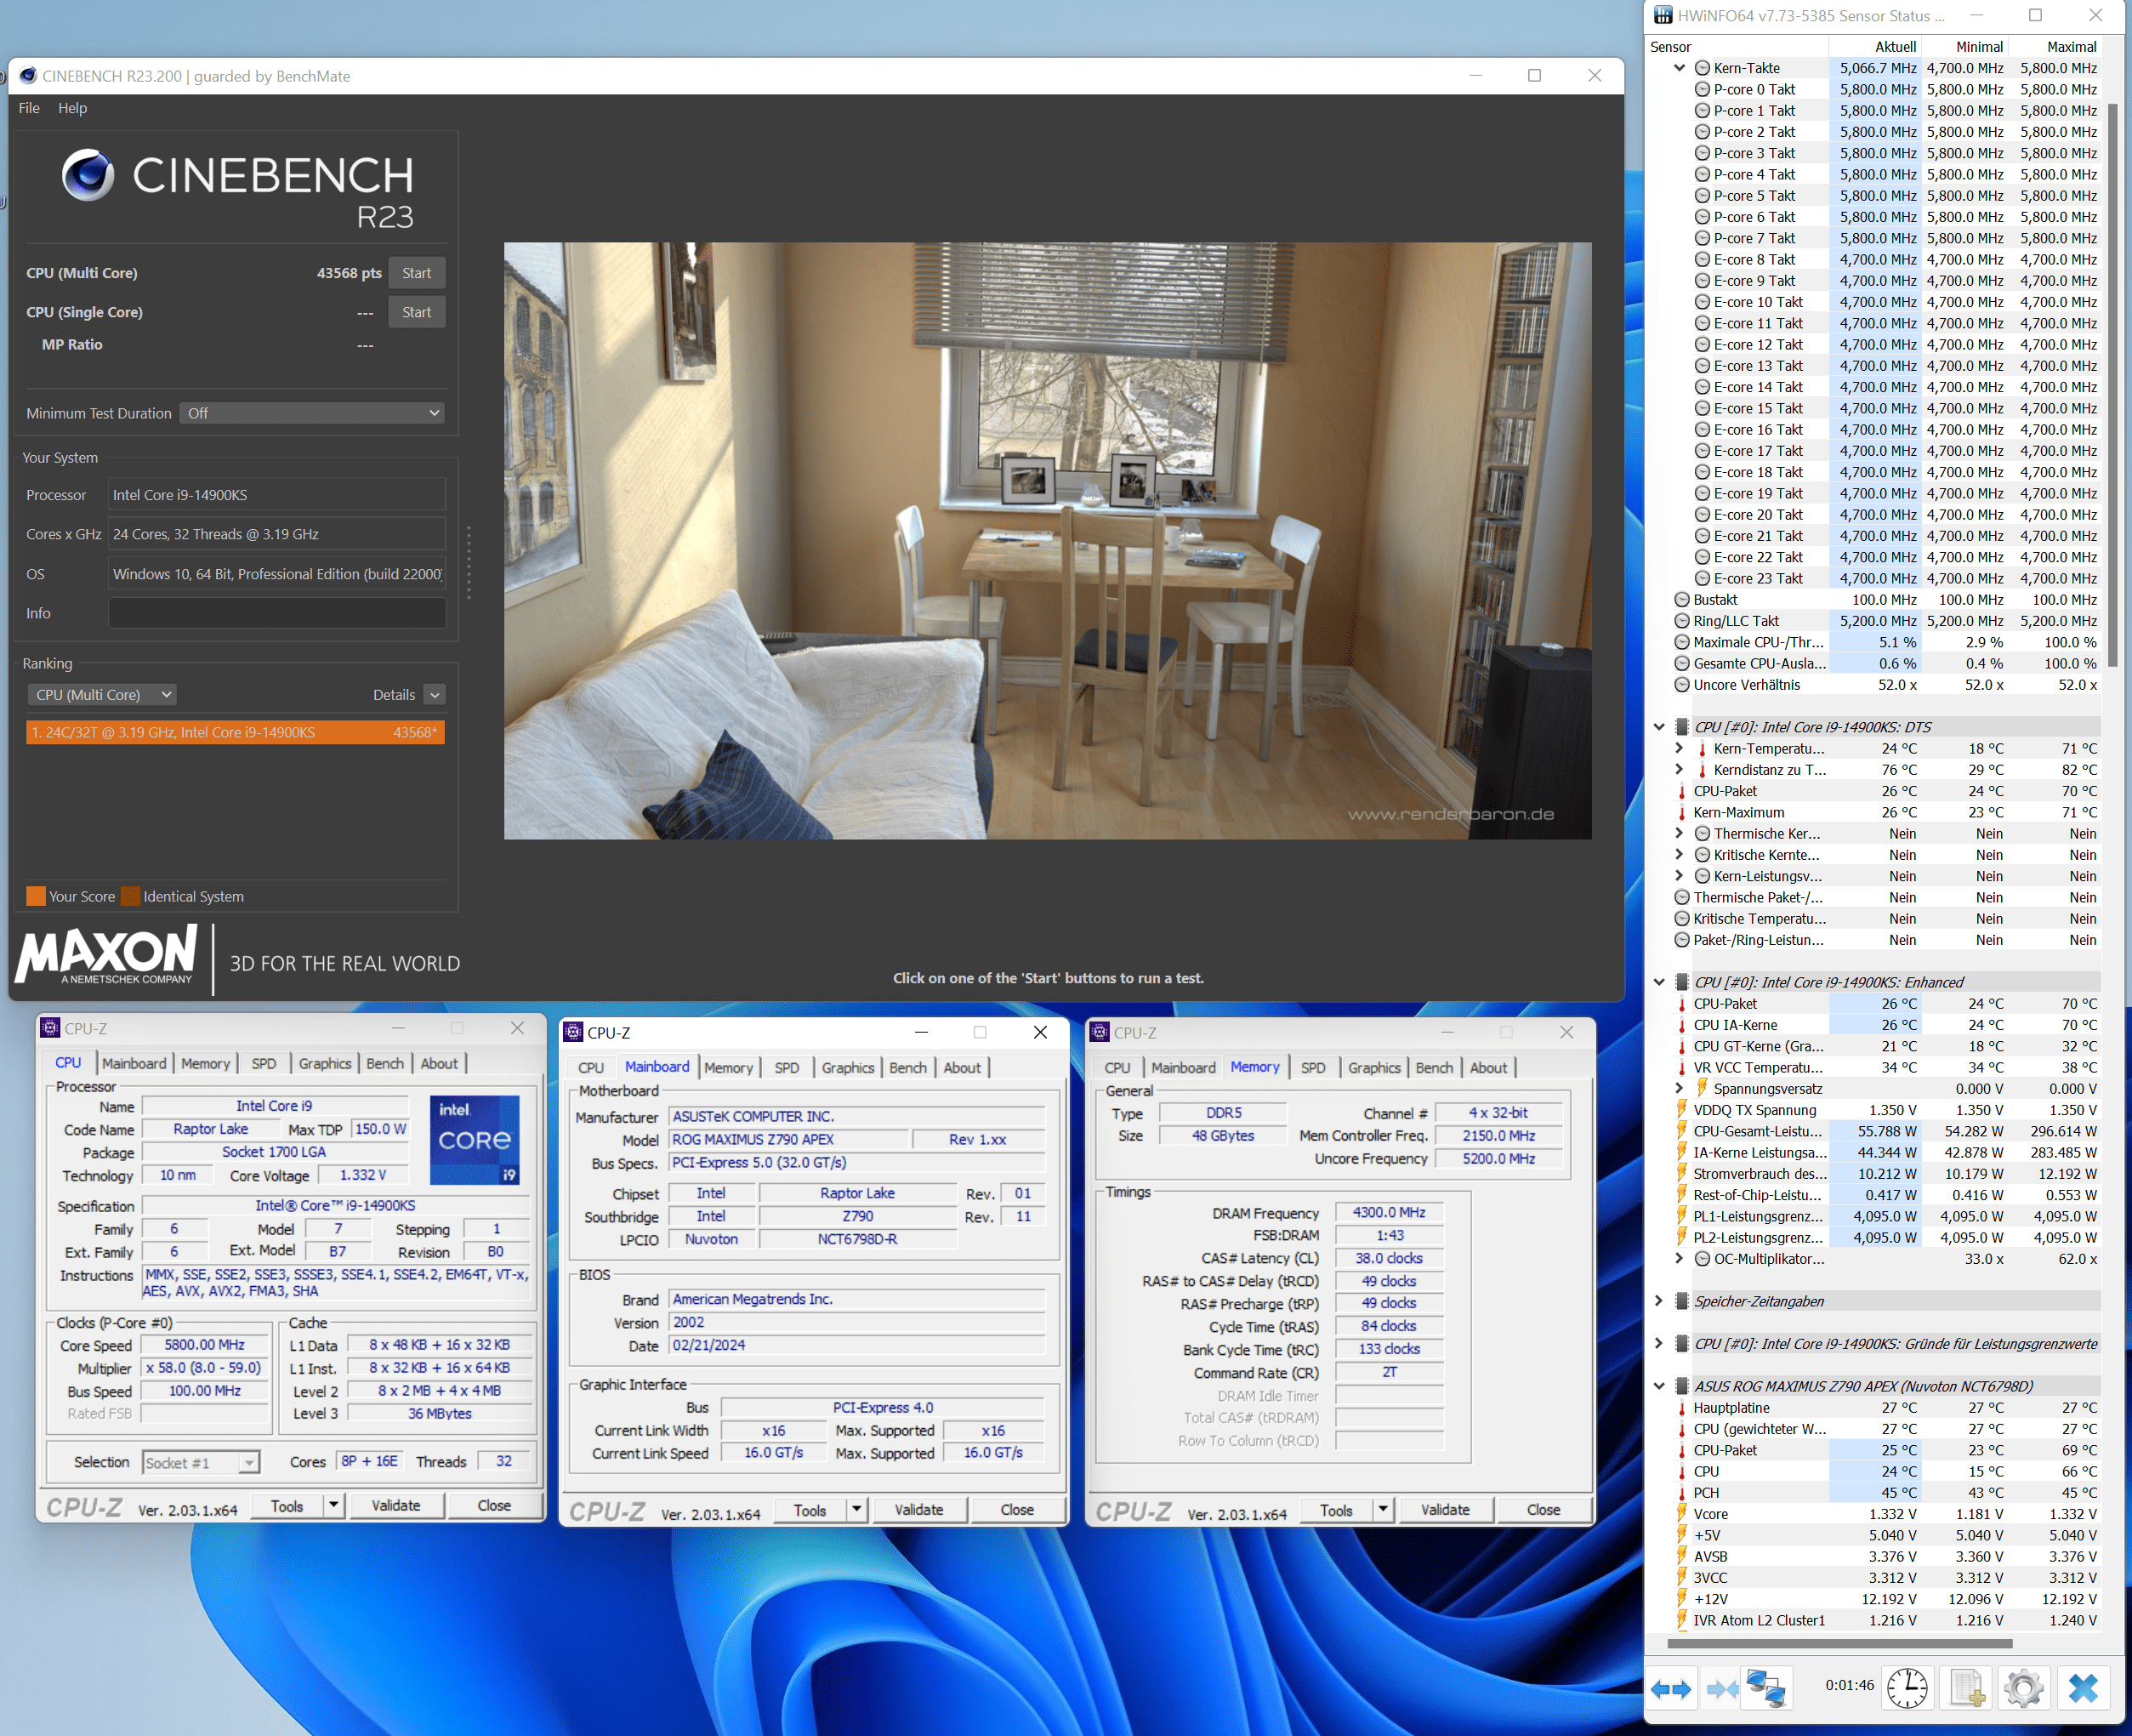This screenshot has height=1736, width=2132.
Task: Click Validate in the CPU tab CPU-Z window
Action: coord(396,1506)
